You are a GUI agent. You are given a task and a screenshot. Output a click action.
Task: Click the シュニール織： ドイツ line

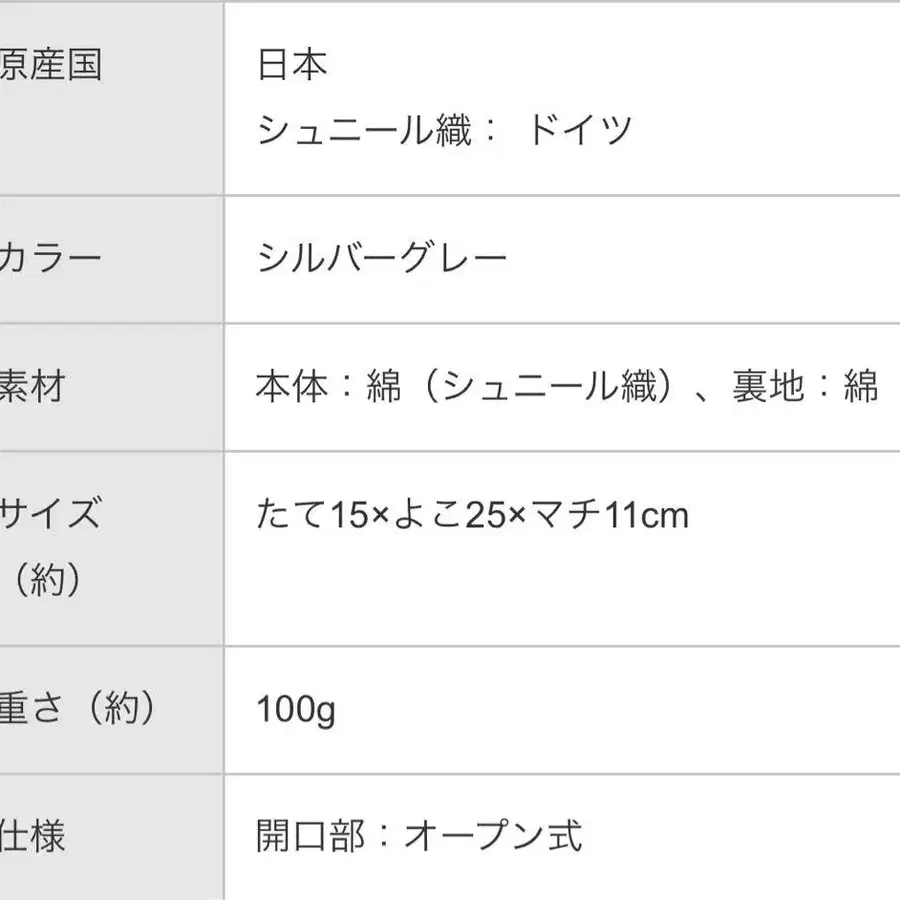(x=445, y=130)
